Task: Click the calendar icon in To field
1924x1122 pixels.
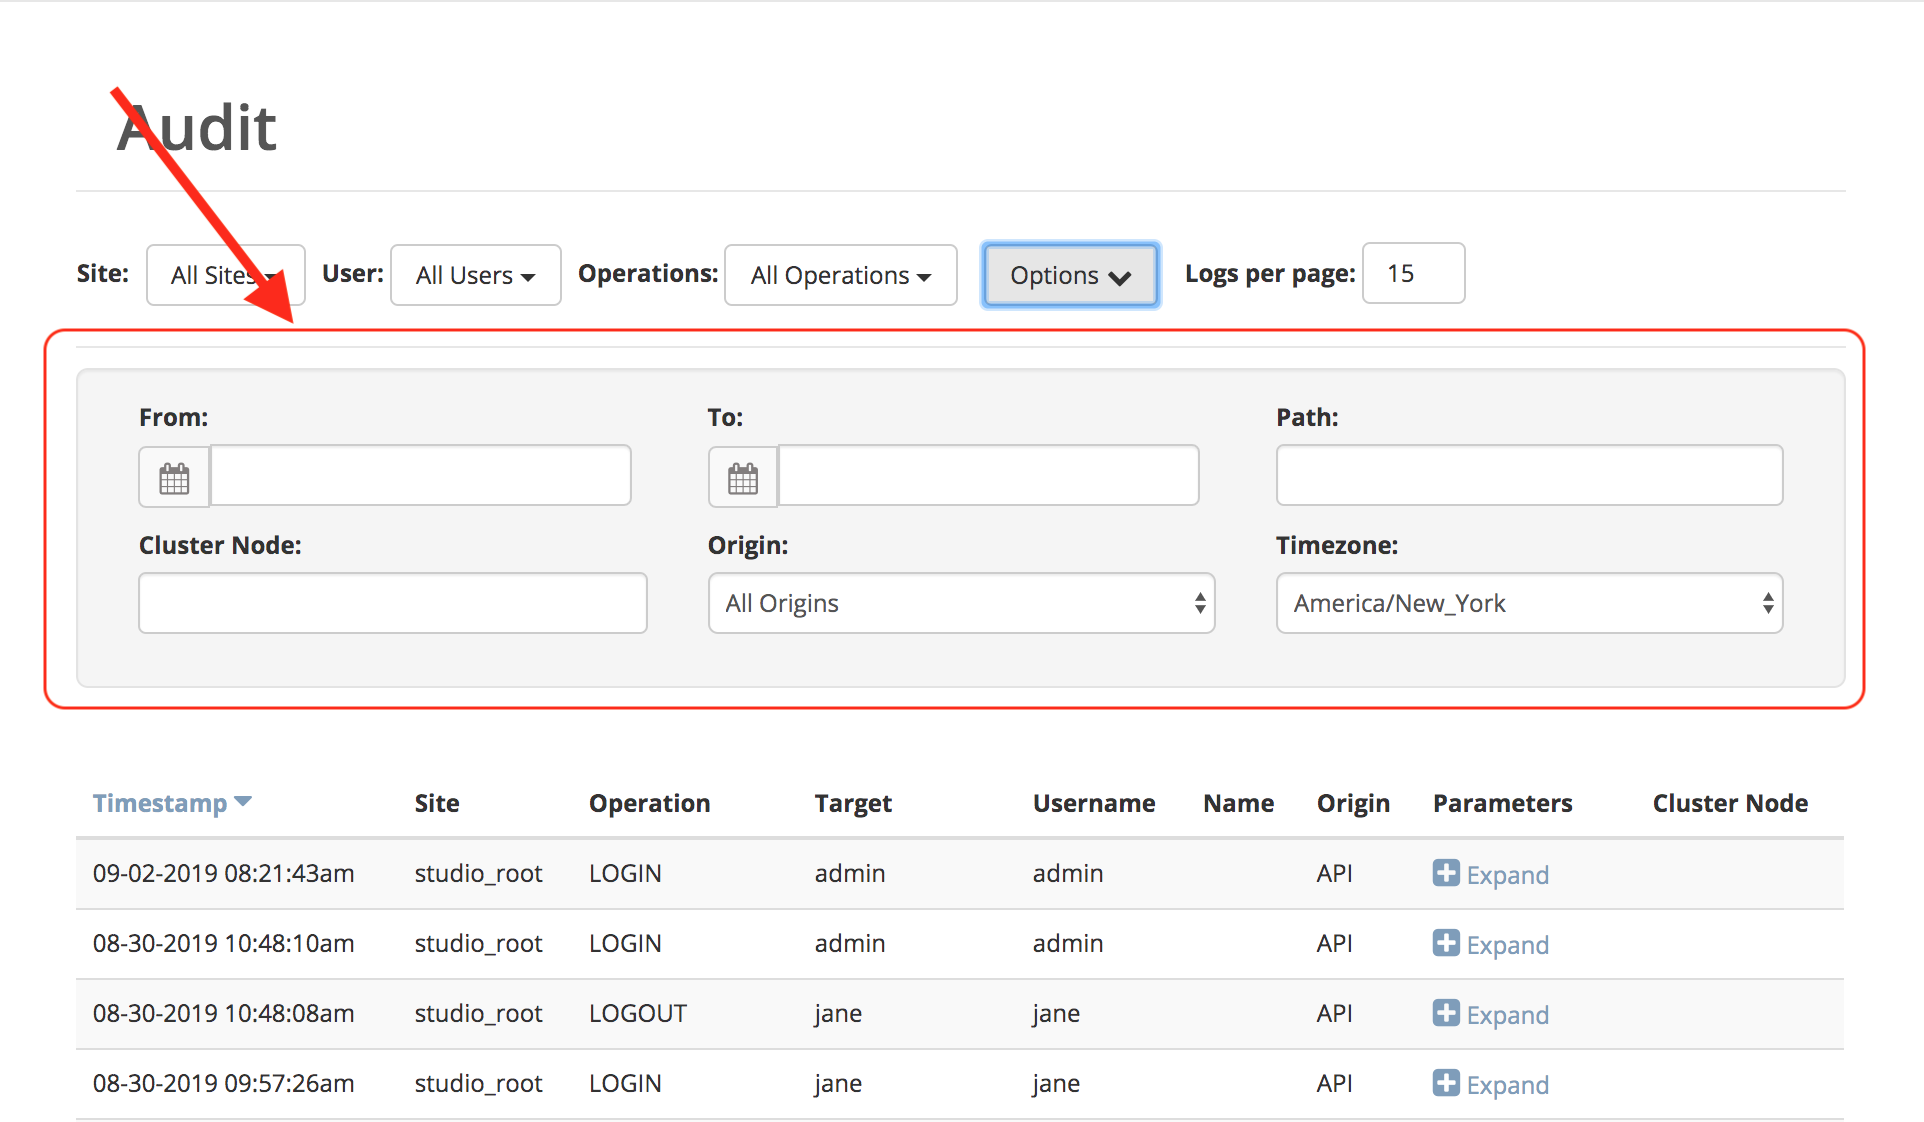Action: click(x=742, y=477)
